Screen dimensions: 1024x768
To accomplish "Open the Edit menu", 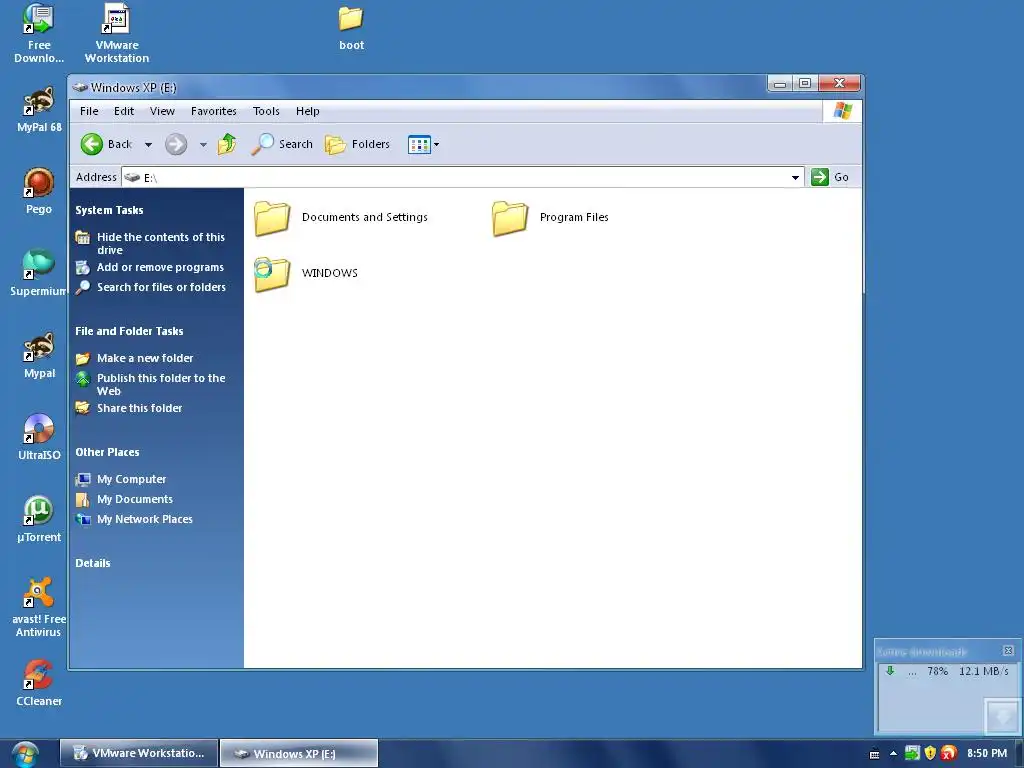I will coord(123,111).
